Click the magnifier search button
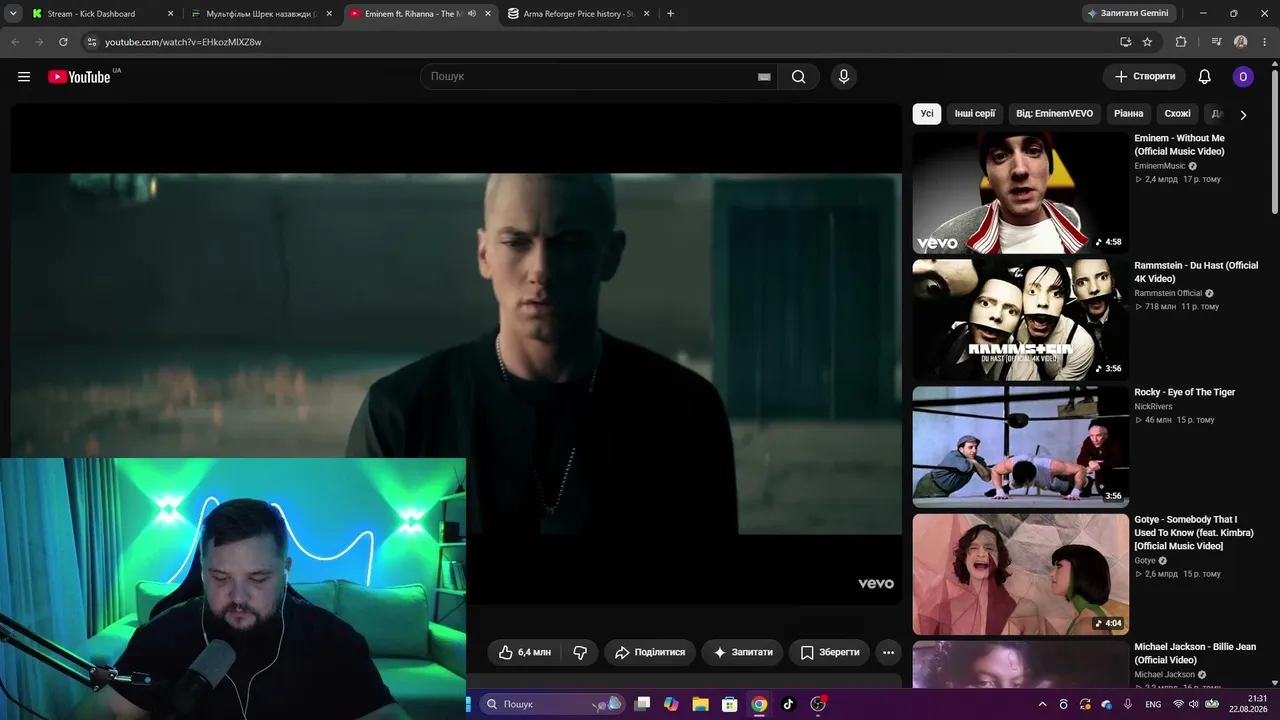Screen dimensions: 1280x720 click(798, 77)
